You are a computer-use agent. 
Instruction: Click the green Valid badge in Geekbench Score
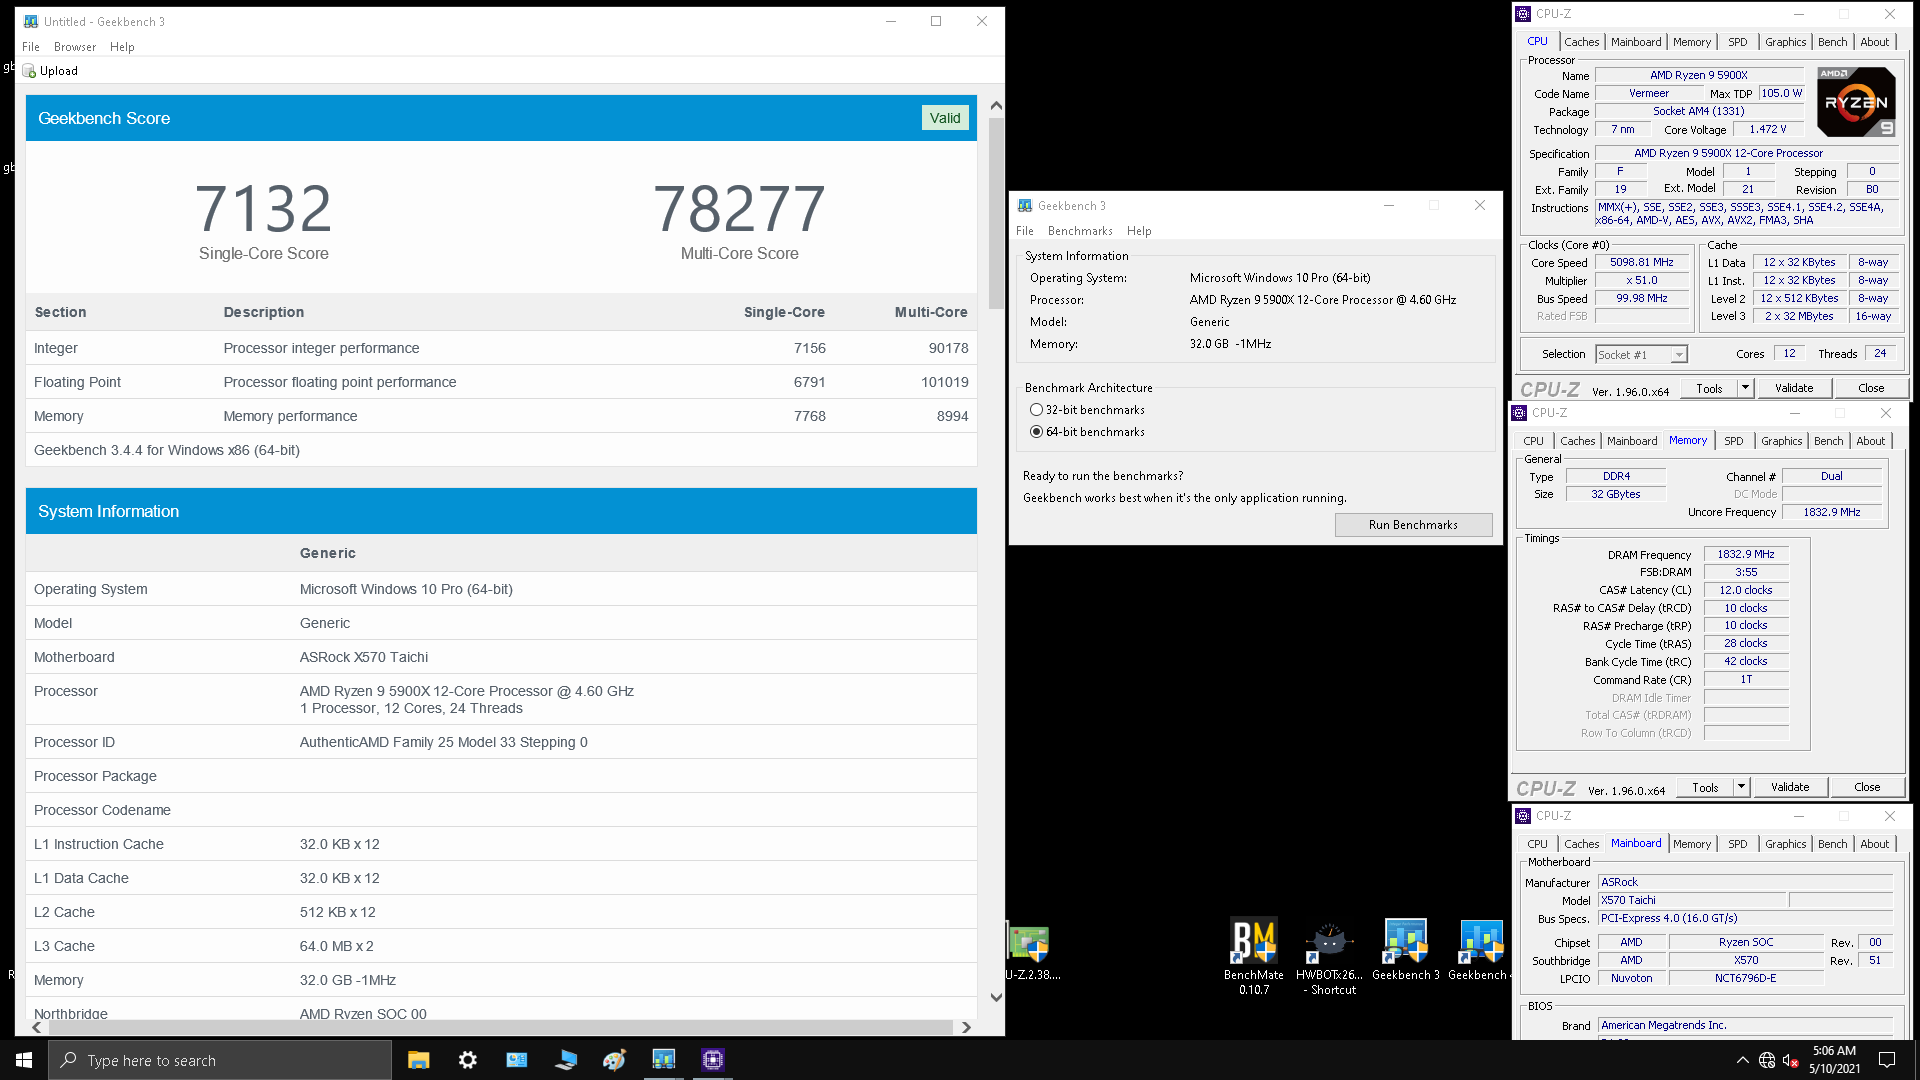pyautogui.click(x=944, y=118)
